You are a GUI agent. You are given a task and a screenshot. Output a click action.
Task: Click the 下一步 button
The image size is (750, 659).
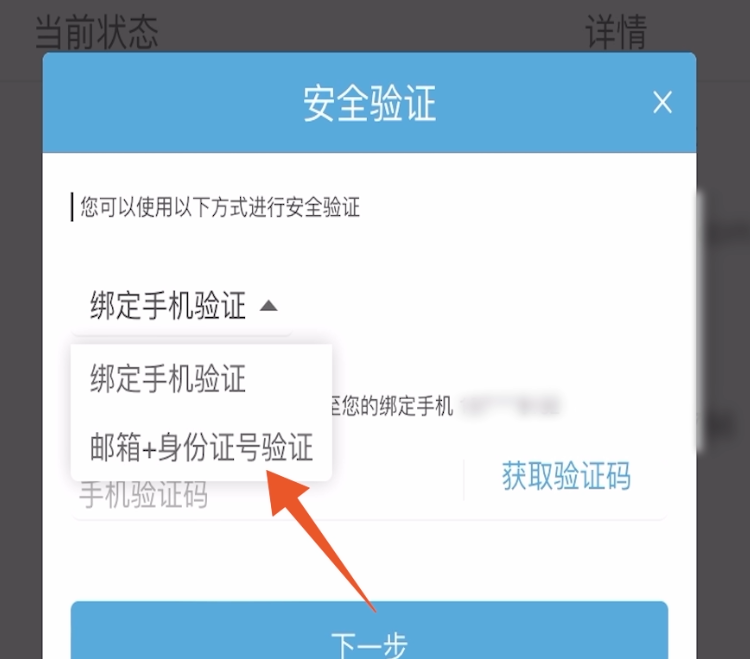coord(369,630)
